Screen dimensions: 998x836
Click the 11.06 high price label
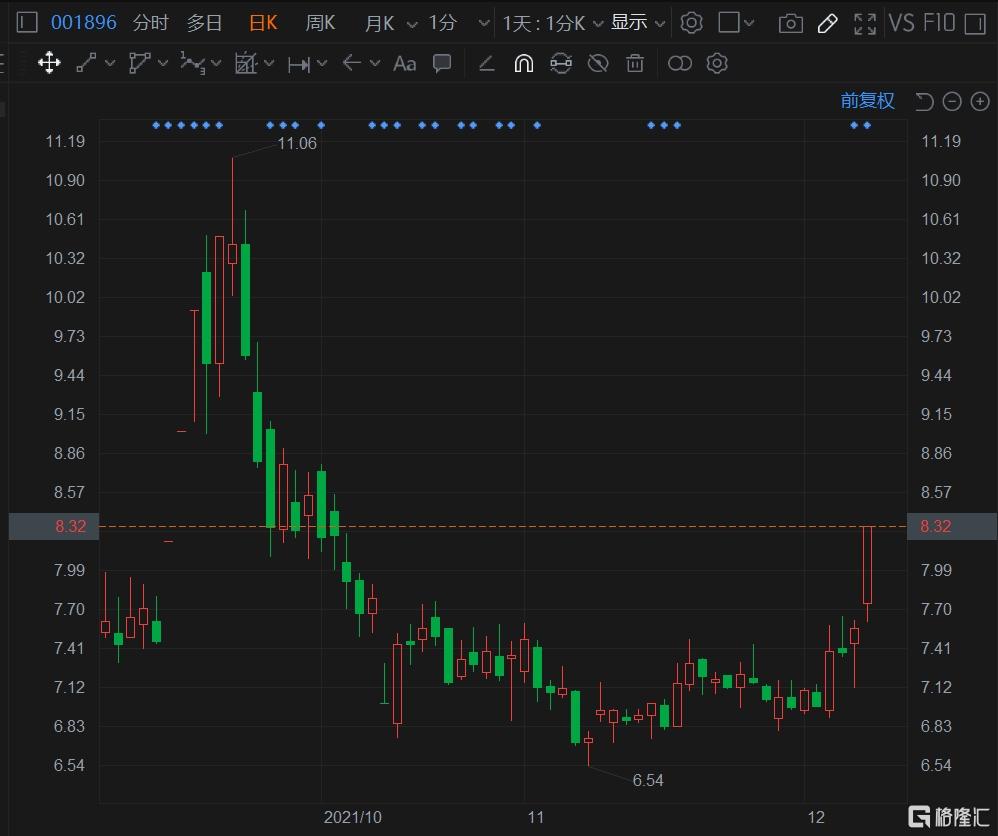click(x=297, y=143)
